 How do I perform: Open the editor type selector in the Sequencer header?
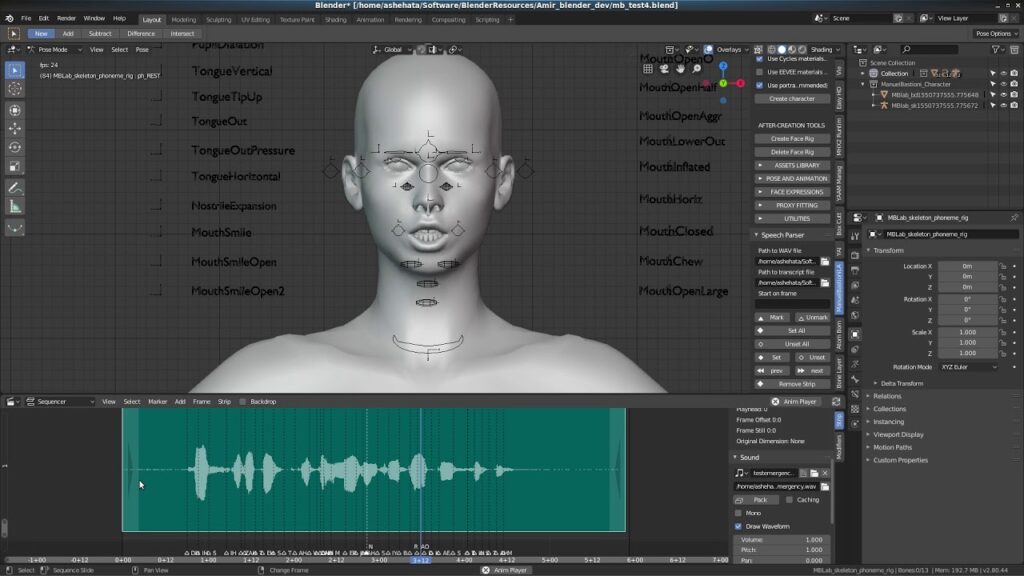point(10,401)
